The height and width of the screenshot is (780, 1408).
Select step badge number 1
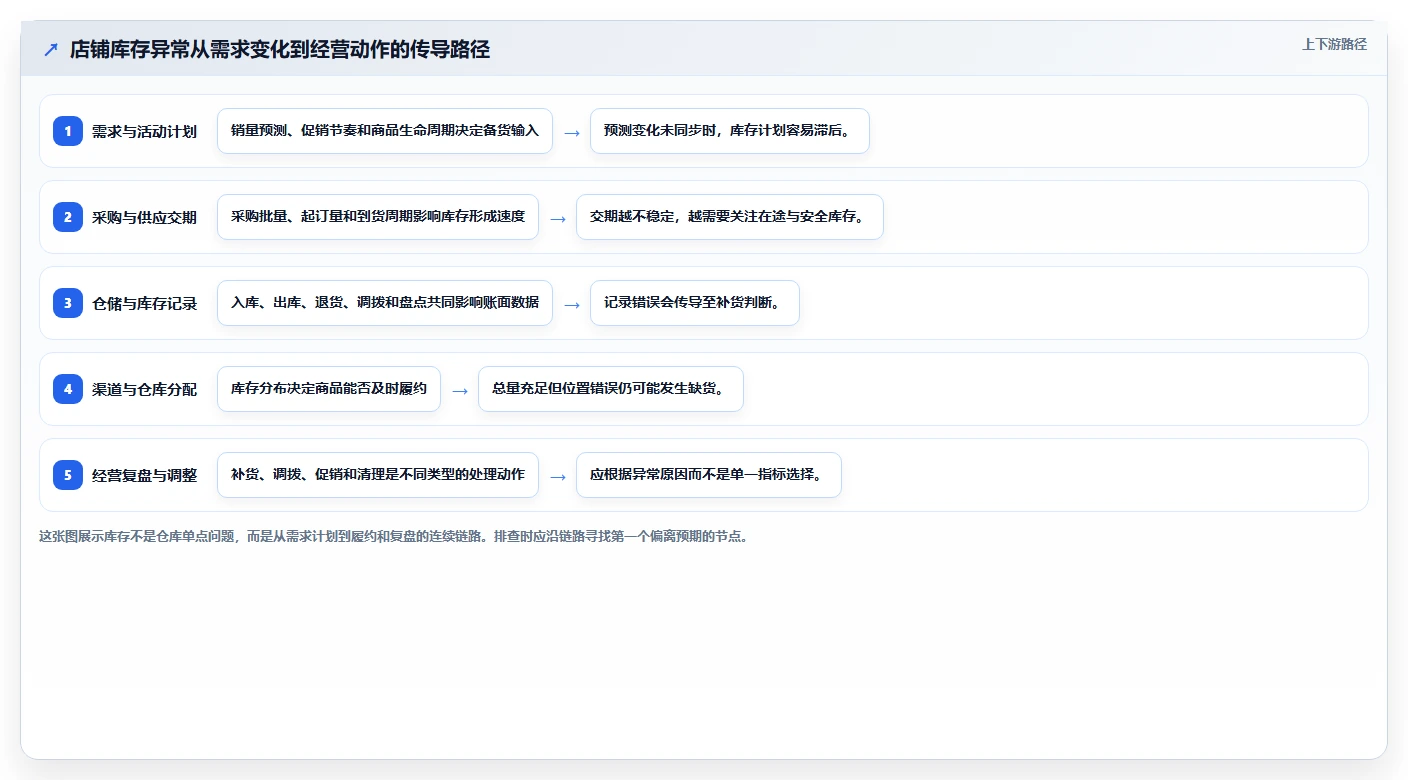68,131
